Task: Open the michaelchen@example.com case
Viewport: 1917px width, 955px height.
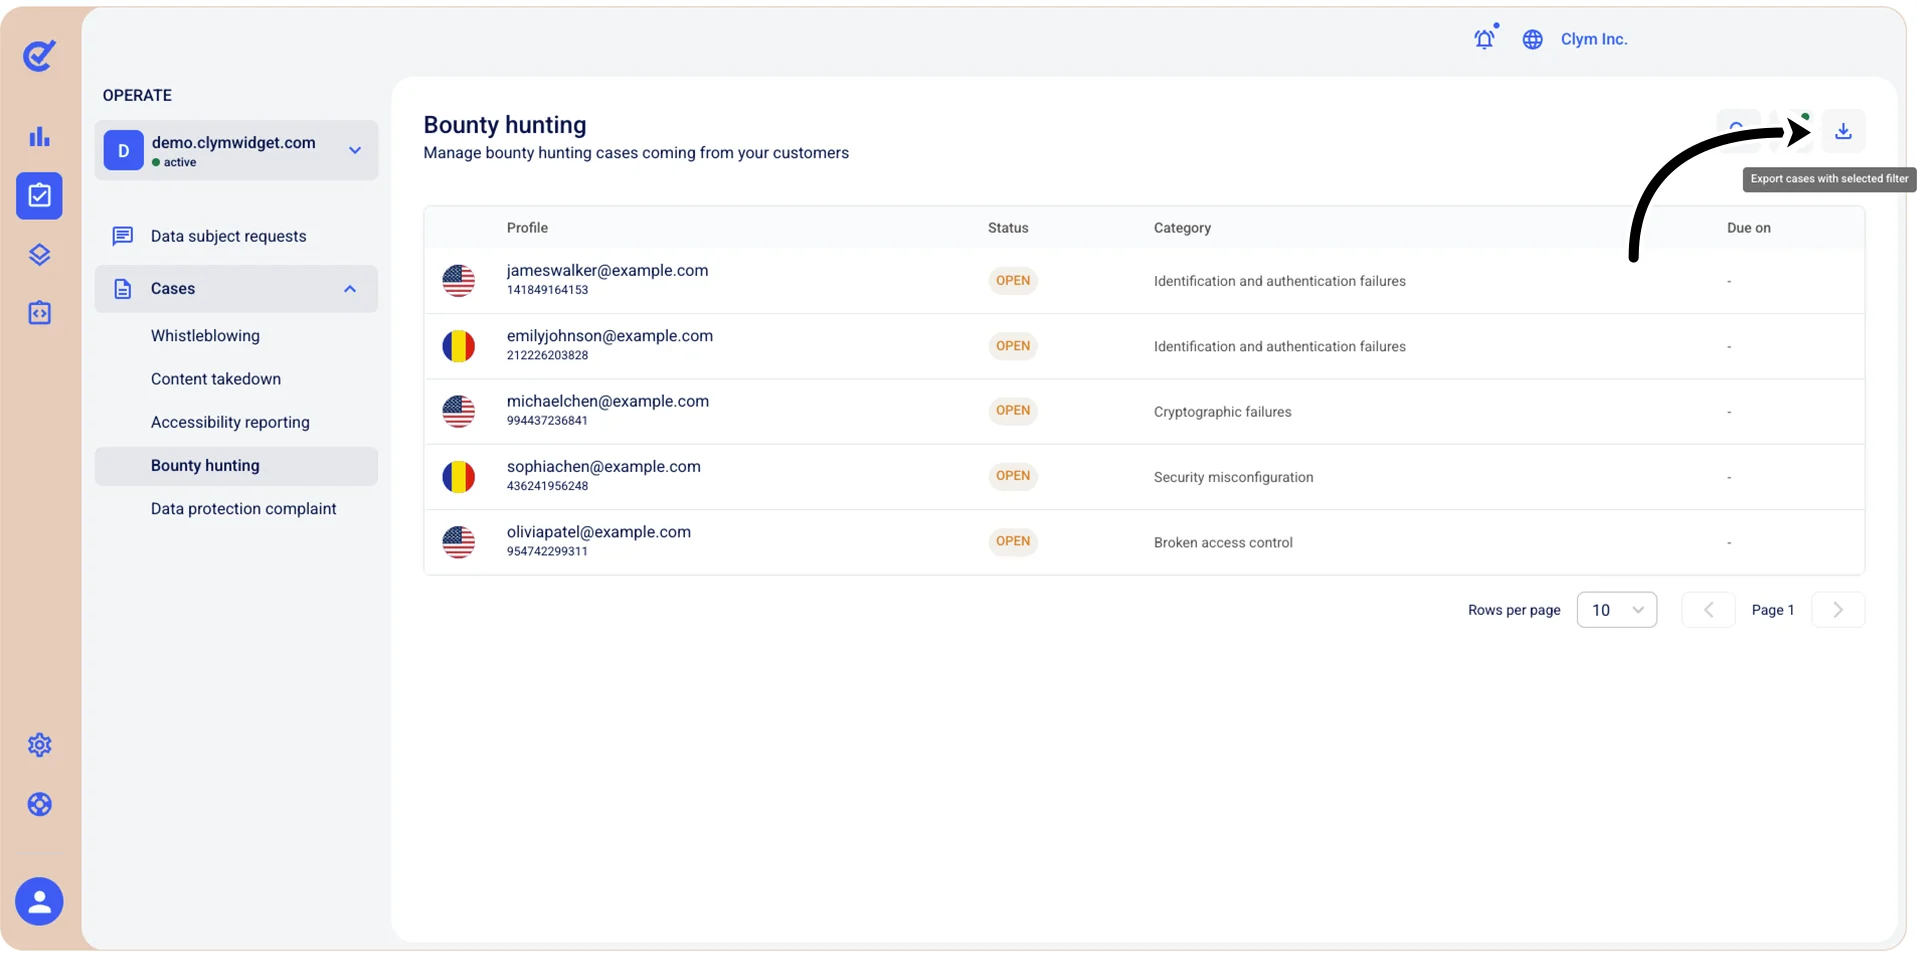Action: 607,401
